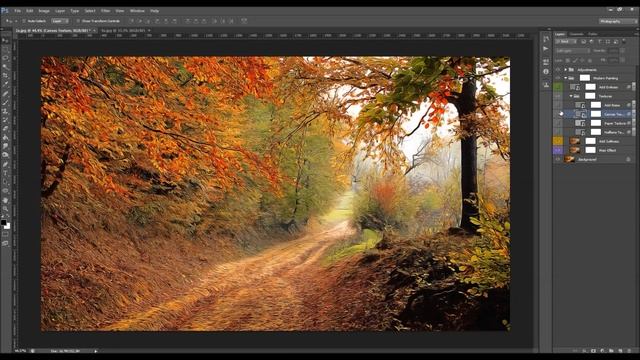Open the Window menu

click(x=137, y=11)
